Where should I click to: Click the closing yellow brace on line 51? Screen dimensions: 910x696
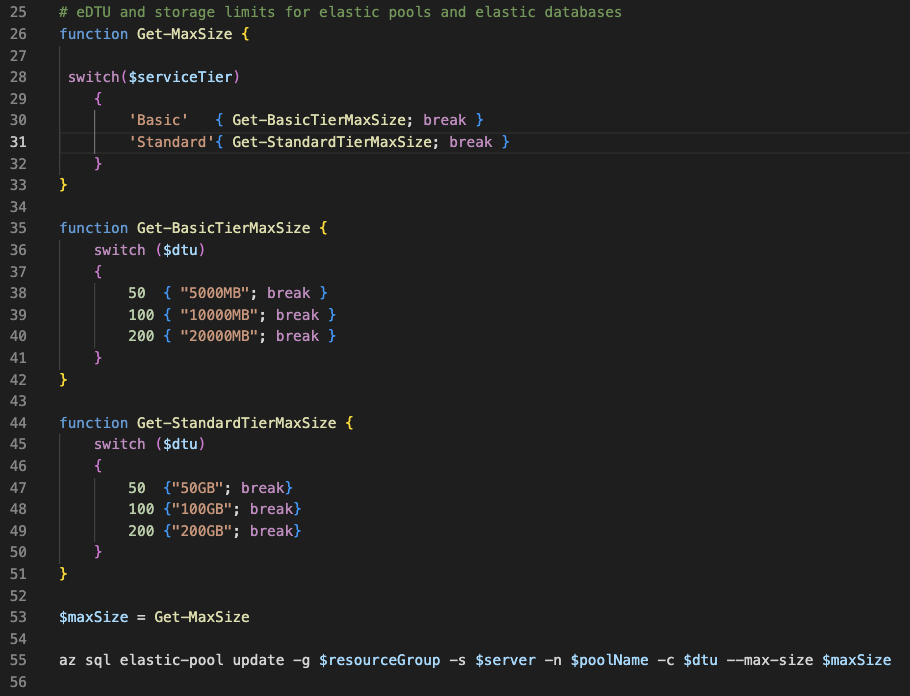point(63,574)
